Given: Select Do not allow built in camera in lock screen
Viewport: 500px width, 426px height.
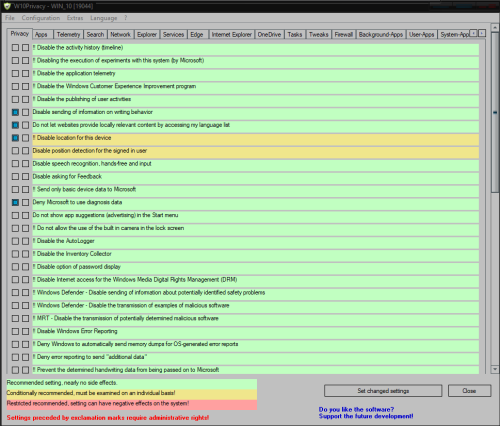Looking at the screenshot, I should point(256,228).
